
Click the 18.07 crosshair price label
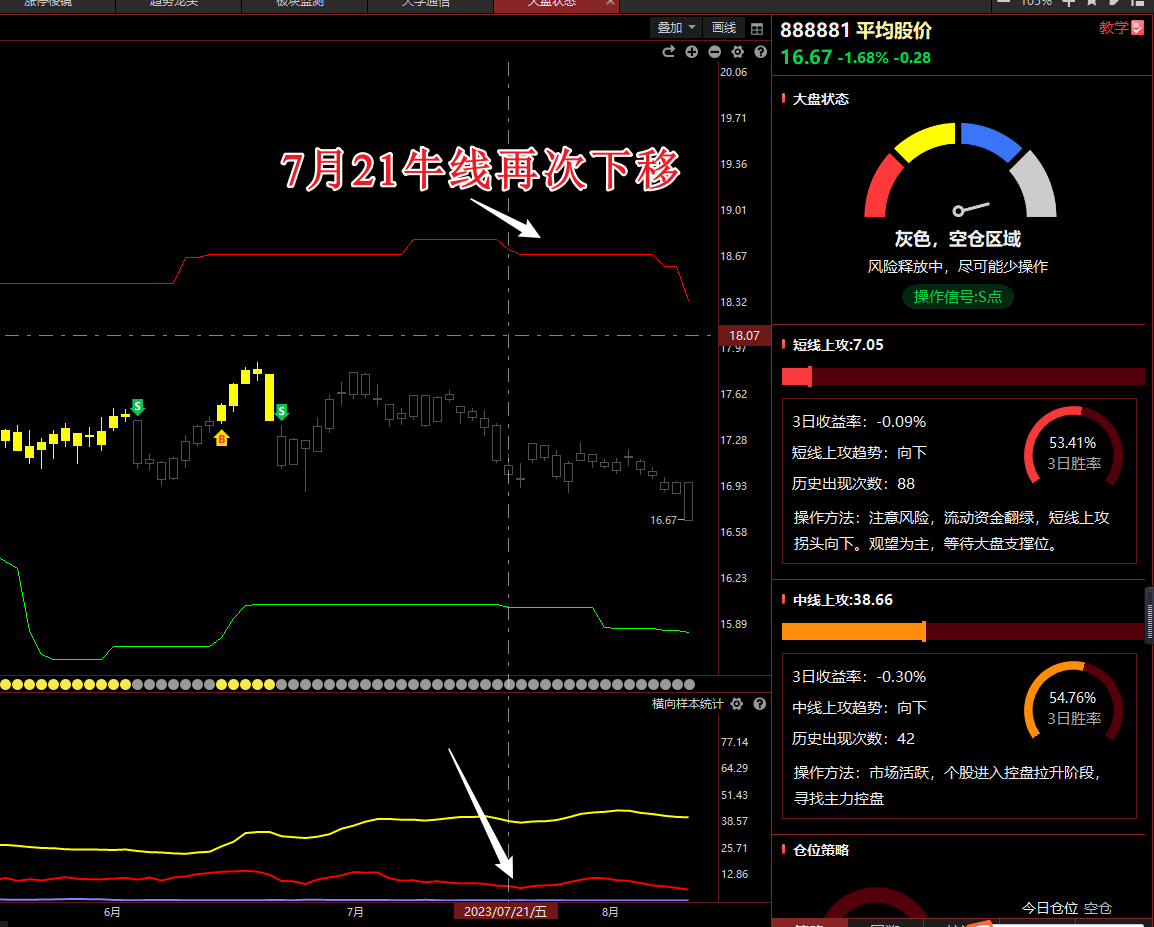(x=744, y=335)
